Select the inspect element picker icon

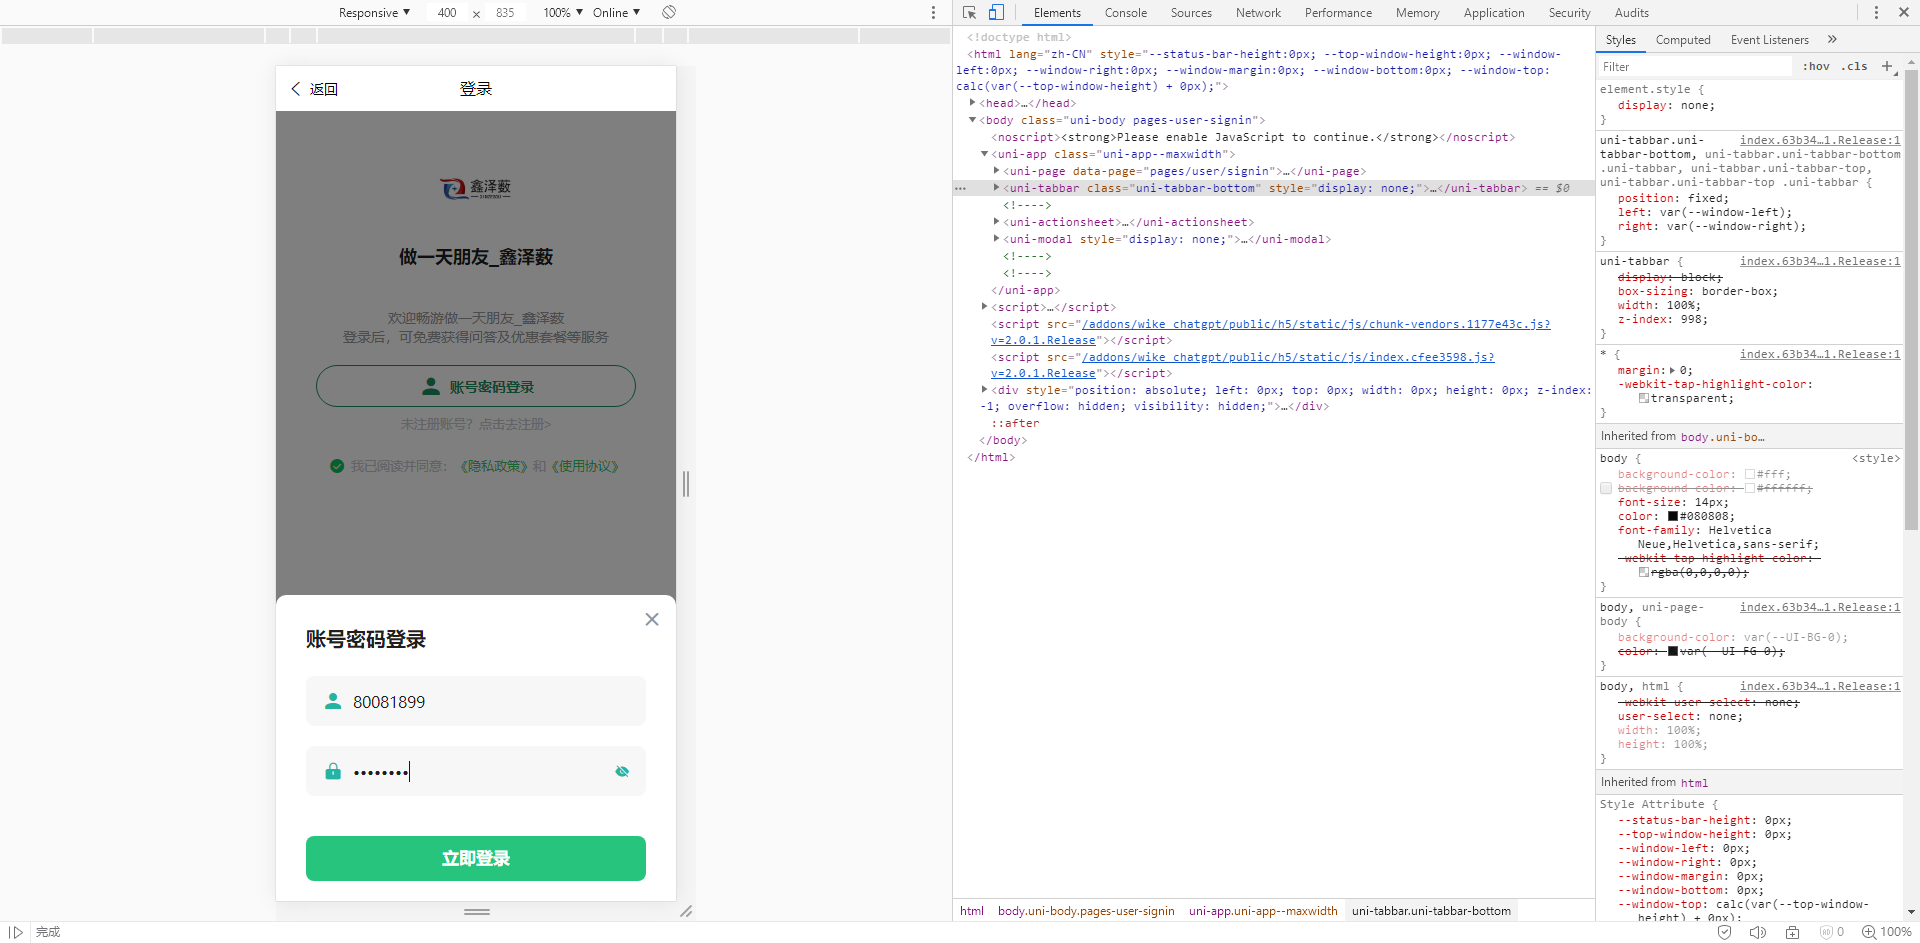pos(969,12)
